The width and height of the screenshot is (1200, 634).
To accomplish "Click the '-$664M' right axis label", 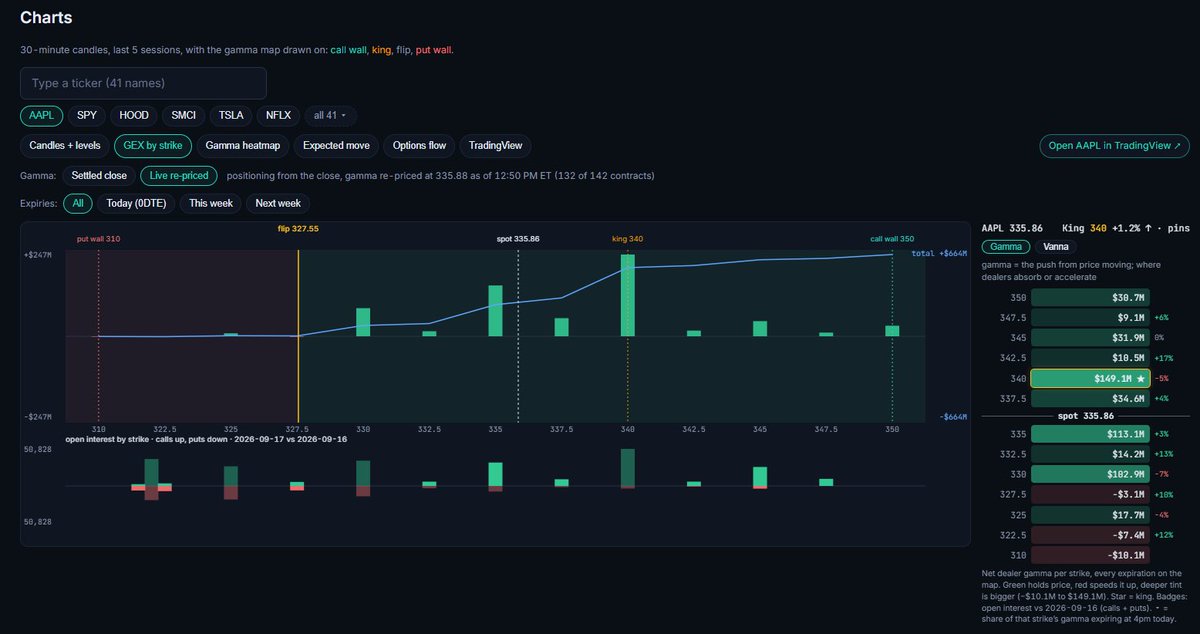I will click(x=953, y=417).
